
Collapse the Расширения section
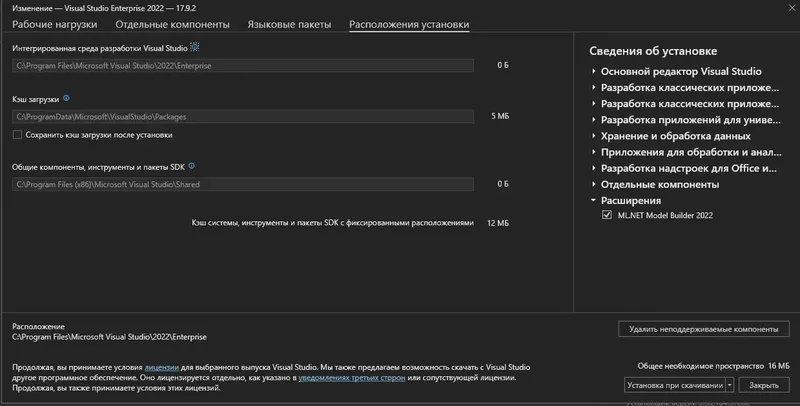pos(593,200)
